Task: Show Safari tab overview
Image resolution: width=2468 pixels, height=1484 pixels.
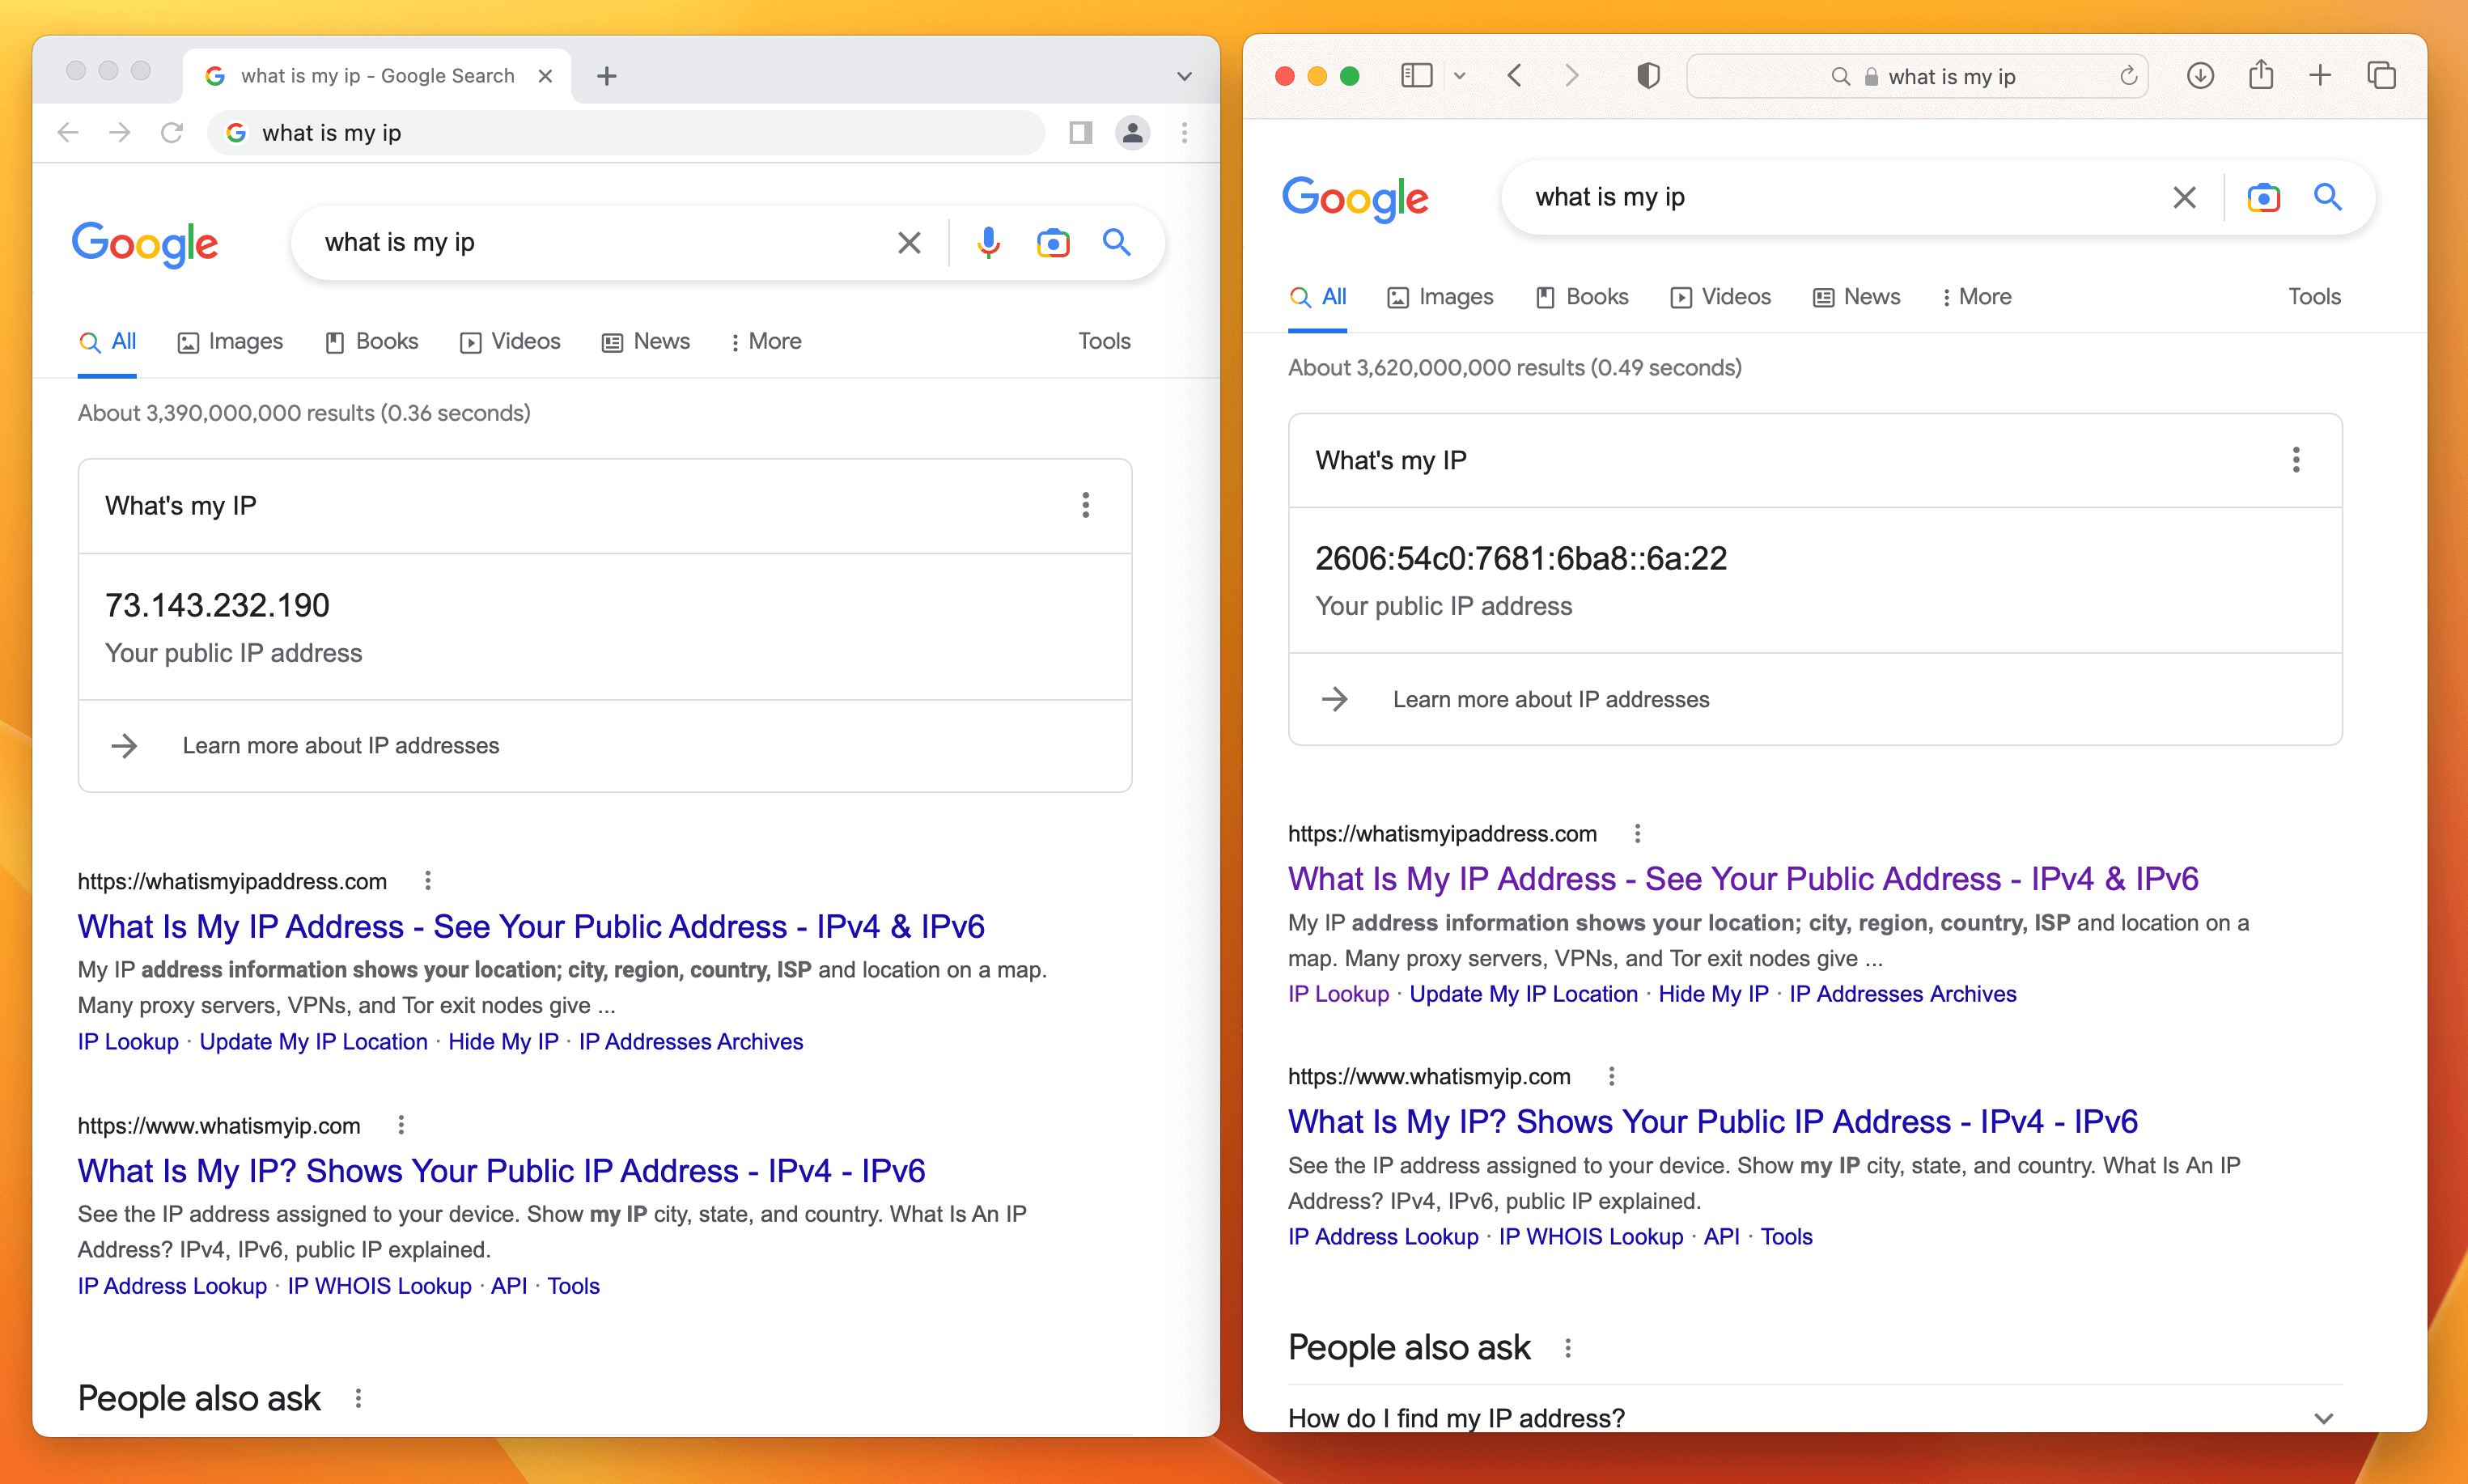Action: (x=2381, y=76)
